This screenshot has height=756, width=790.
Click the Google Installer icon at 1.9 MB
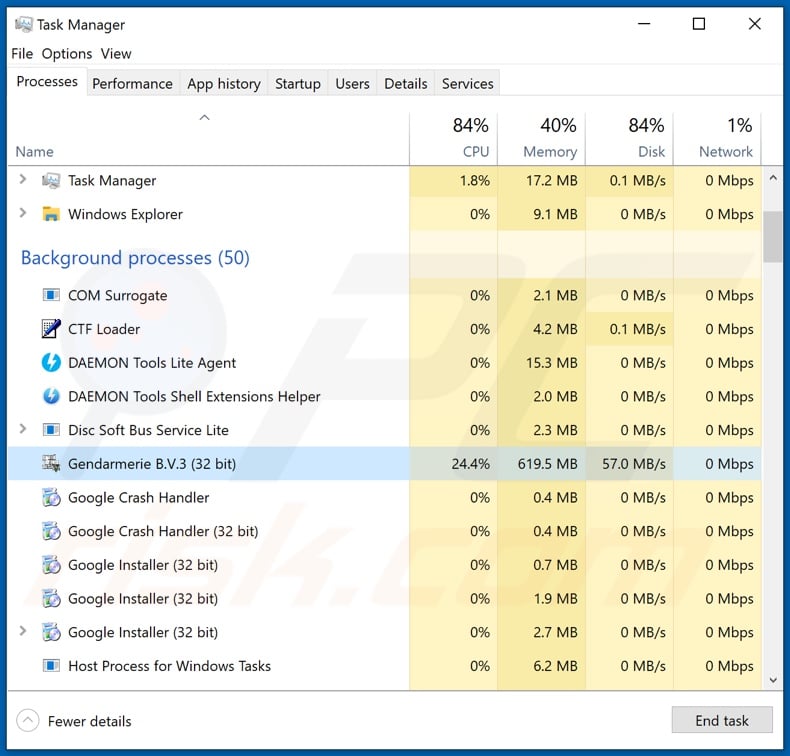[51, 598]
